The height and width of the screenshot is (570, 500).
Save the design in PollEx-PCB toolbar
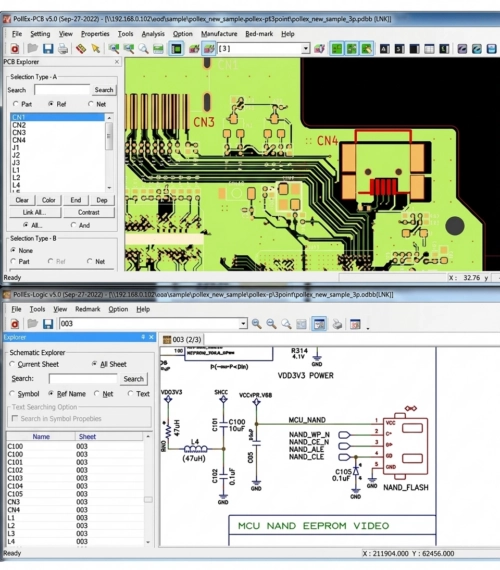pyautogui.click(x=48, y=48)
